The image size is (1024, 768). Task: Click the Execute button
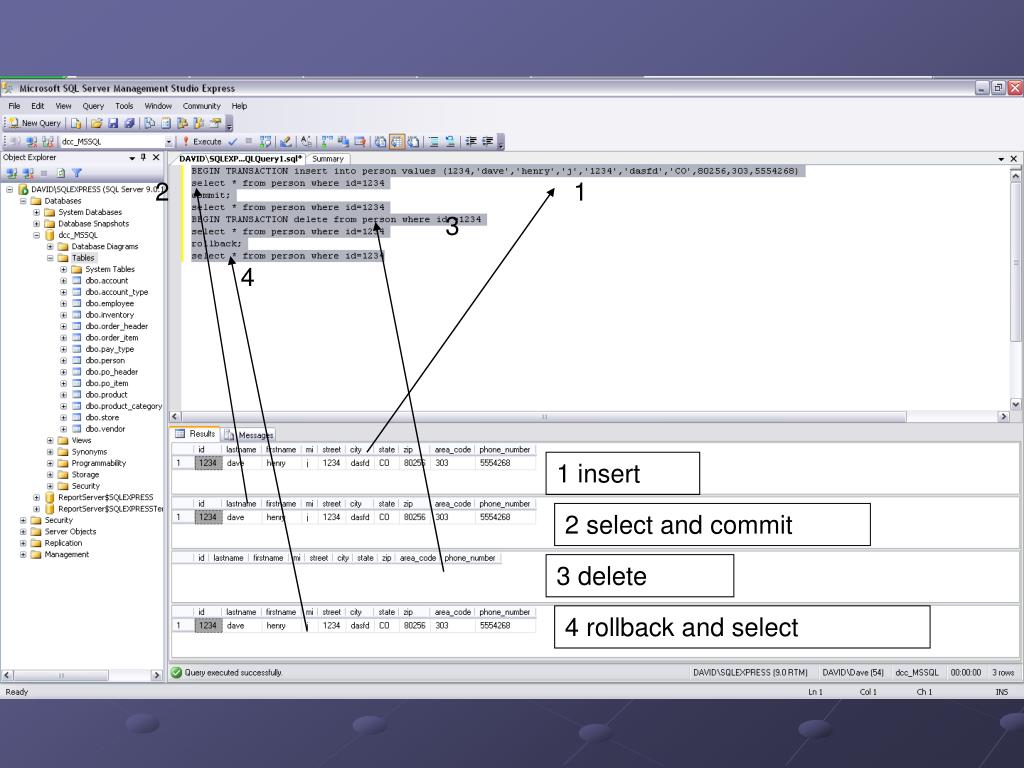(202, 141)
